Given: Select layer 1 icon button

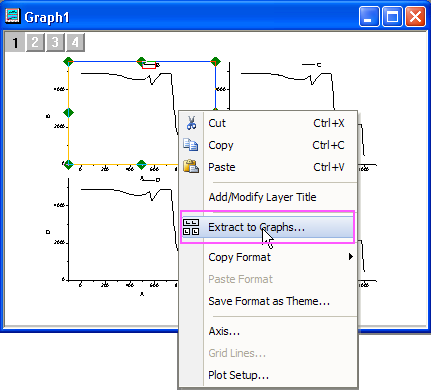Looking at the screenshot, I should (15, 42).
